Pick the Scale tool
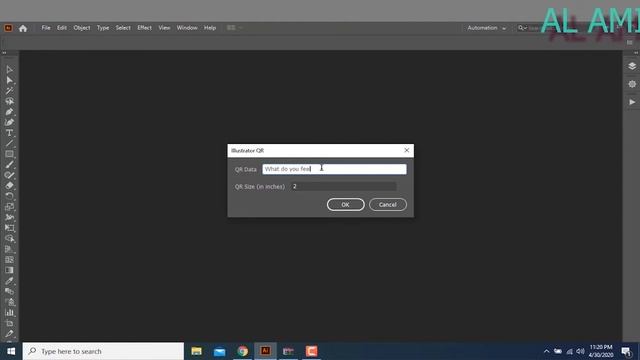Viewport: 640px width, 360px height. 9,207
